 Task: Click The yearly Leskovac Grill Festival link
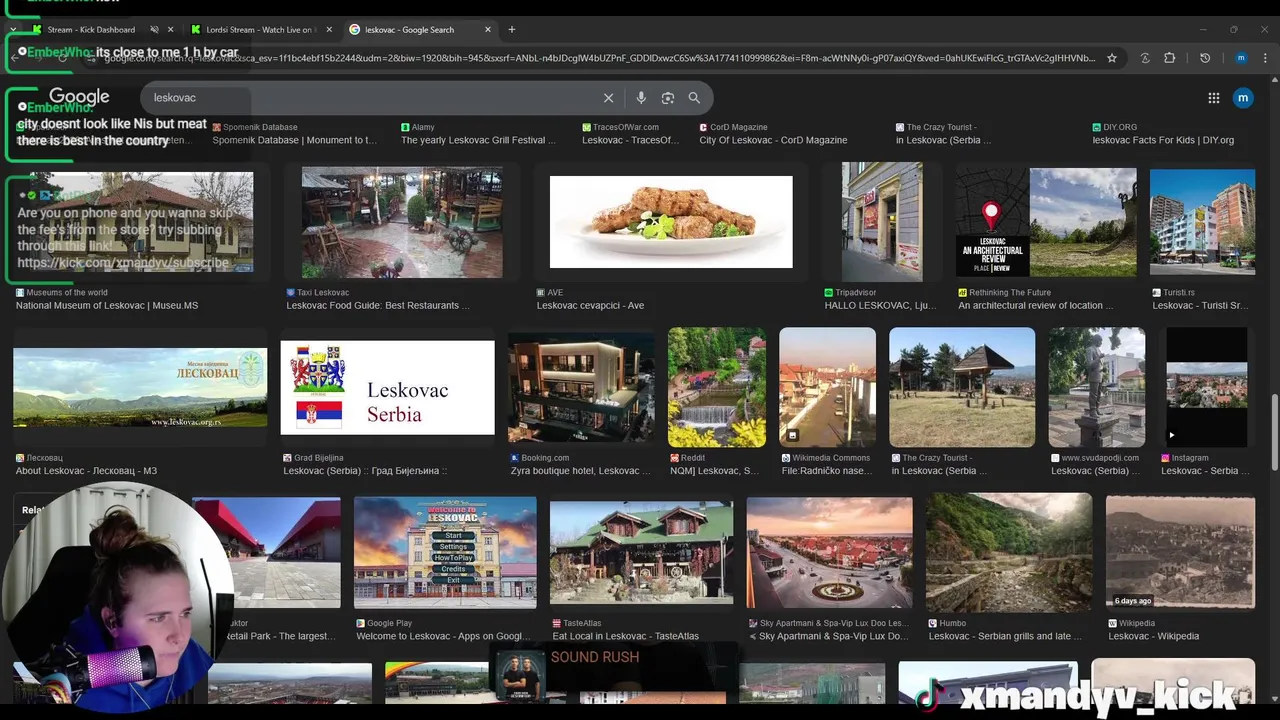point(479,140)
